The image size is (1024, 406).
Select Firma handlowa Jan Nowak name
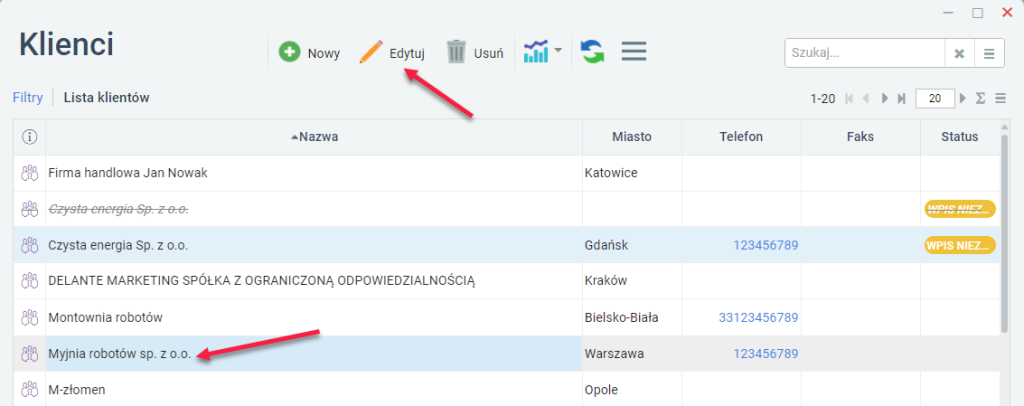[128, 173]
